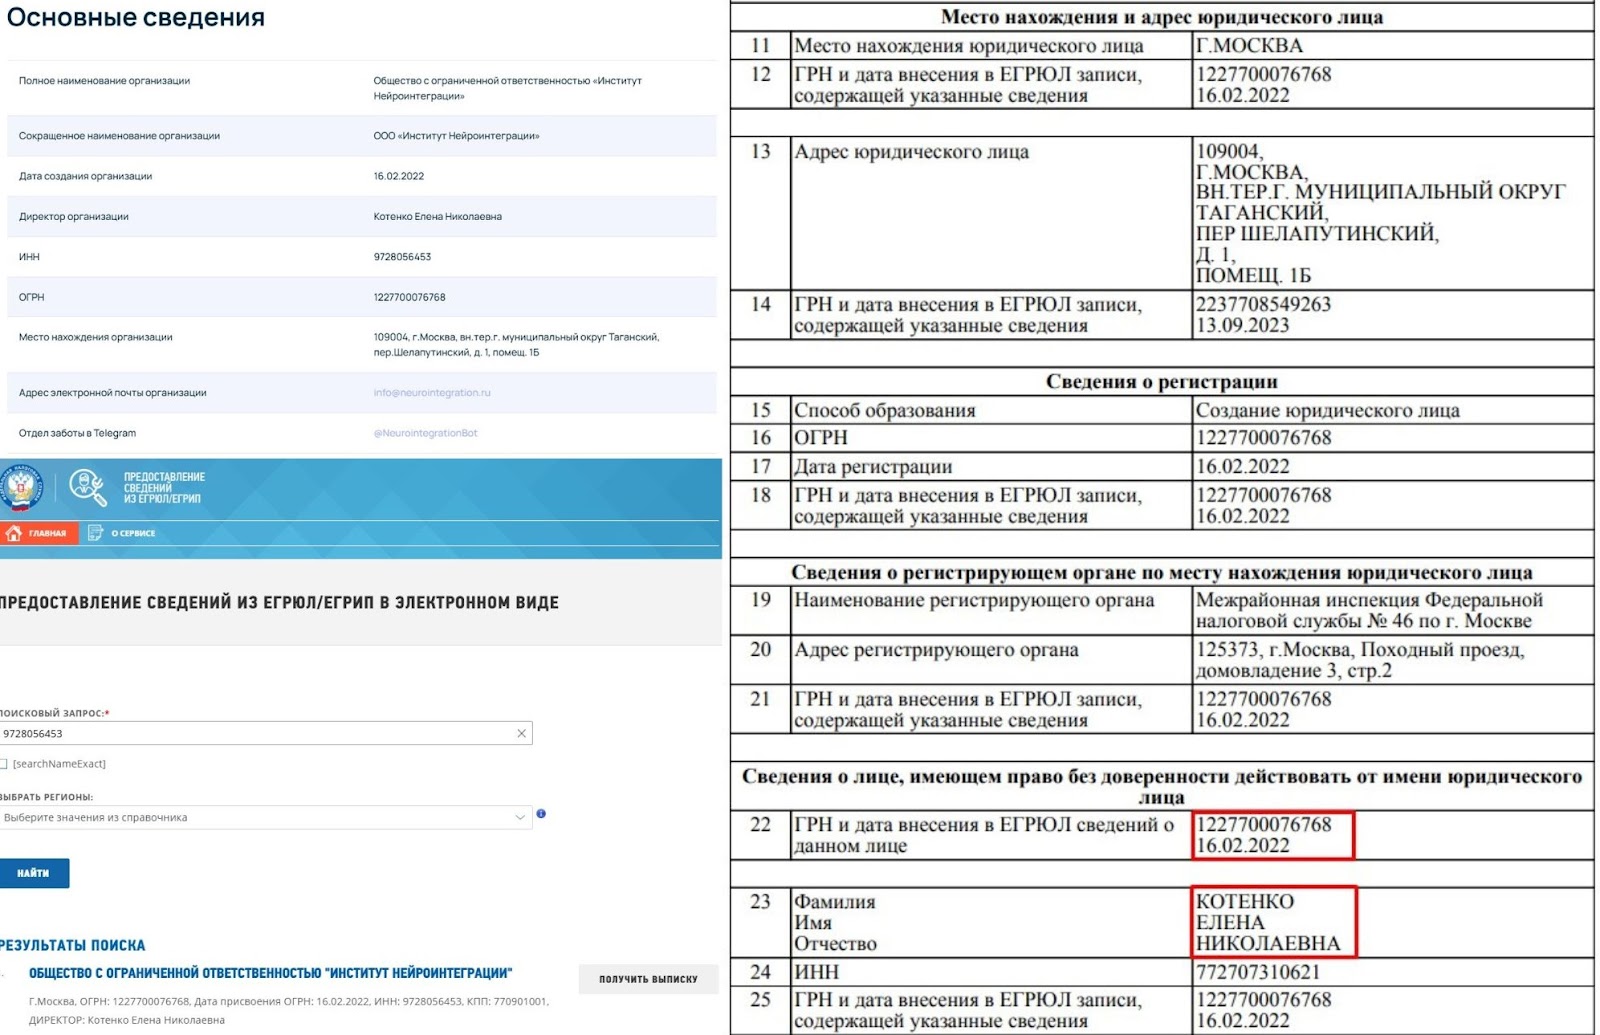Click the ИНН value '9728056453' in info table
1600x1035 pixels.
pos(402,257)
